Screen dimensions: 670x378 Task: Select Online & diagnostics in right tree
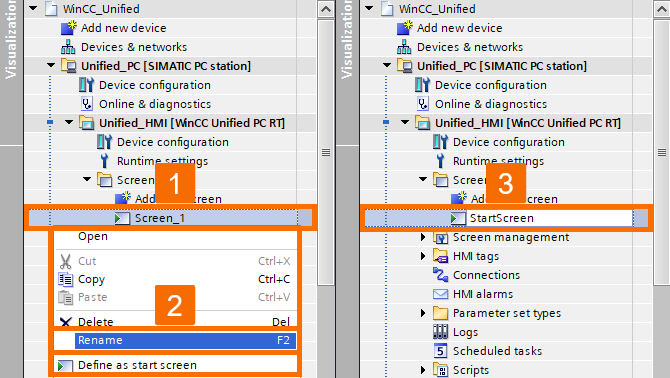click(x=491, y=104)
